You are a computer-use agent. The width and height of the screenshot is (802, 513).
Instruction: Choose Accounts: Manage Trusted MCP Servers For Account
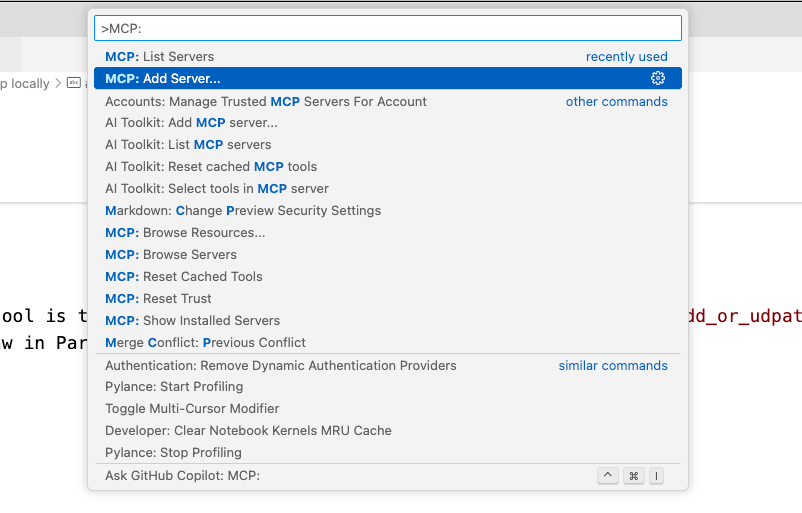coord(388,101)
